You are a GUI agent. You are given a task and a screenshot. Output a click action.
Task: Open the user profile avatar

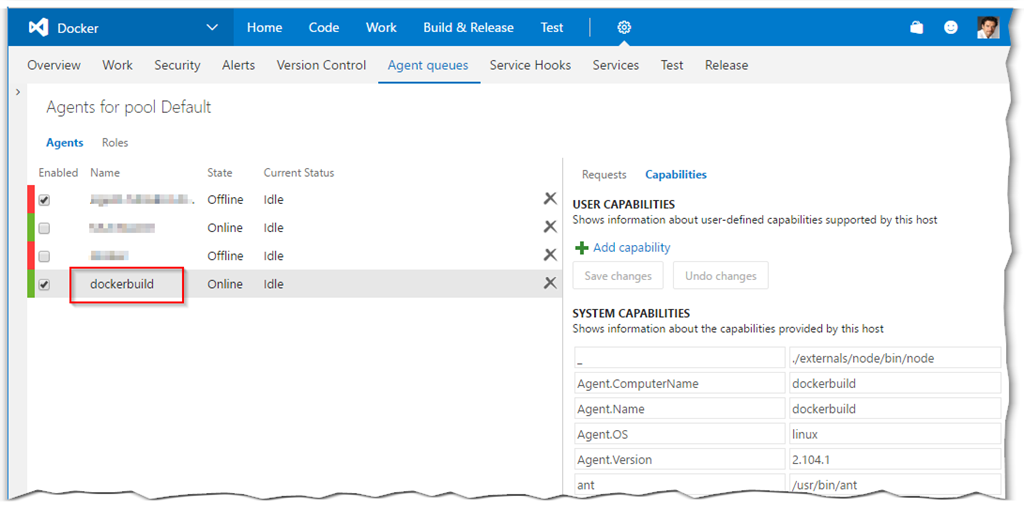pyautogui.click(x=988, y=27)
